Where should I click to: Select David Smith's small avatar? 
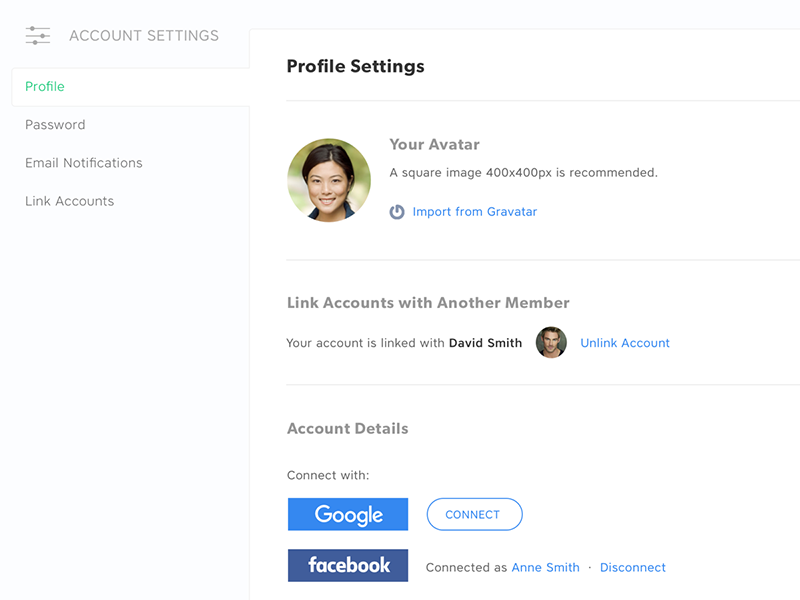point(551,343)
